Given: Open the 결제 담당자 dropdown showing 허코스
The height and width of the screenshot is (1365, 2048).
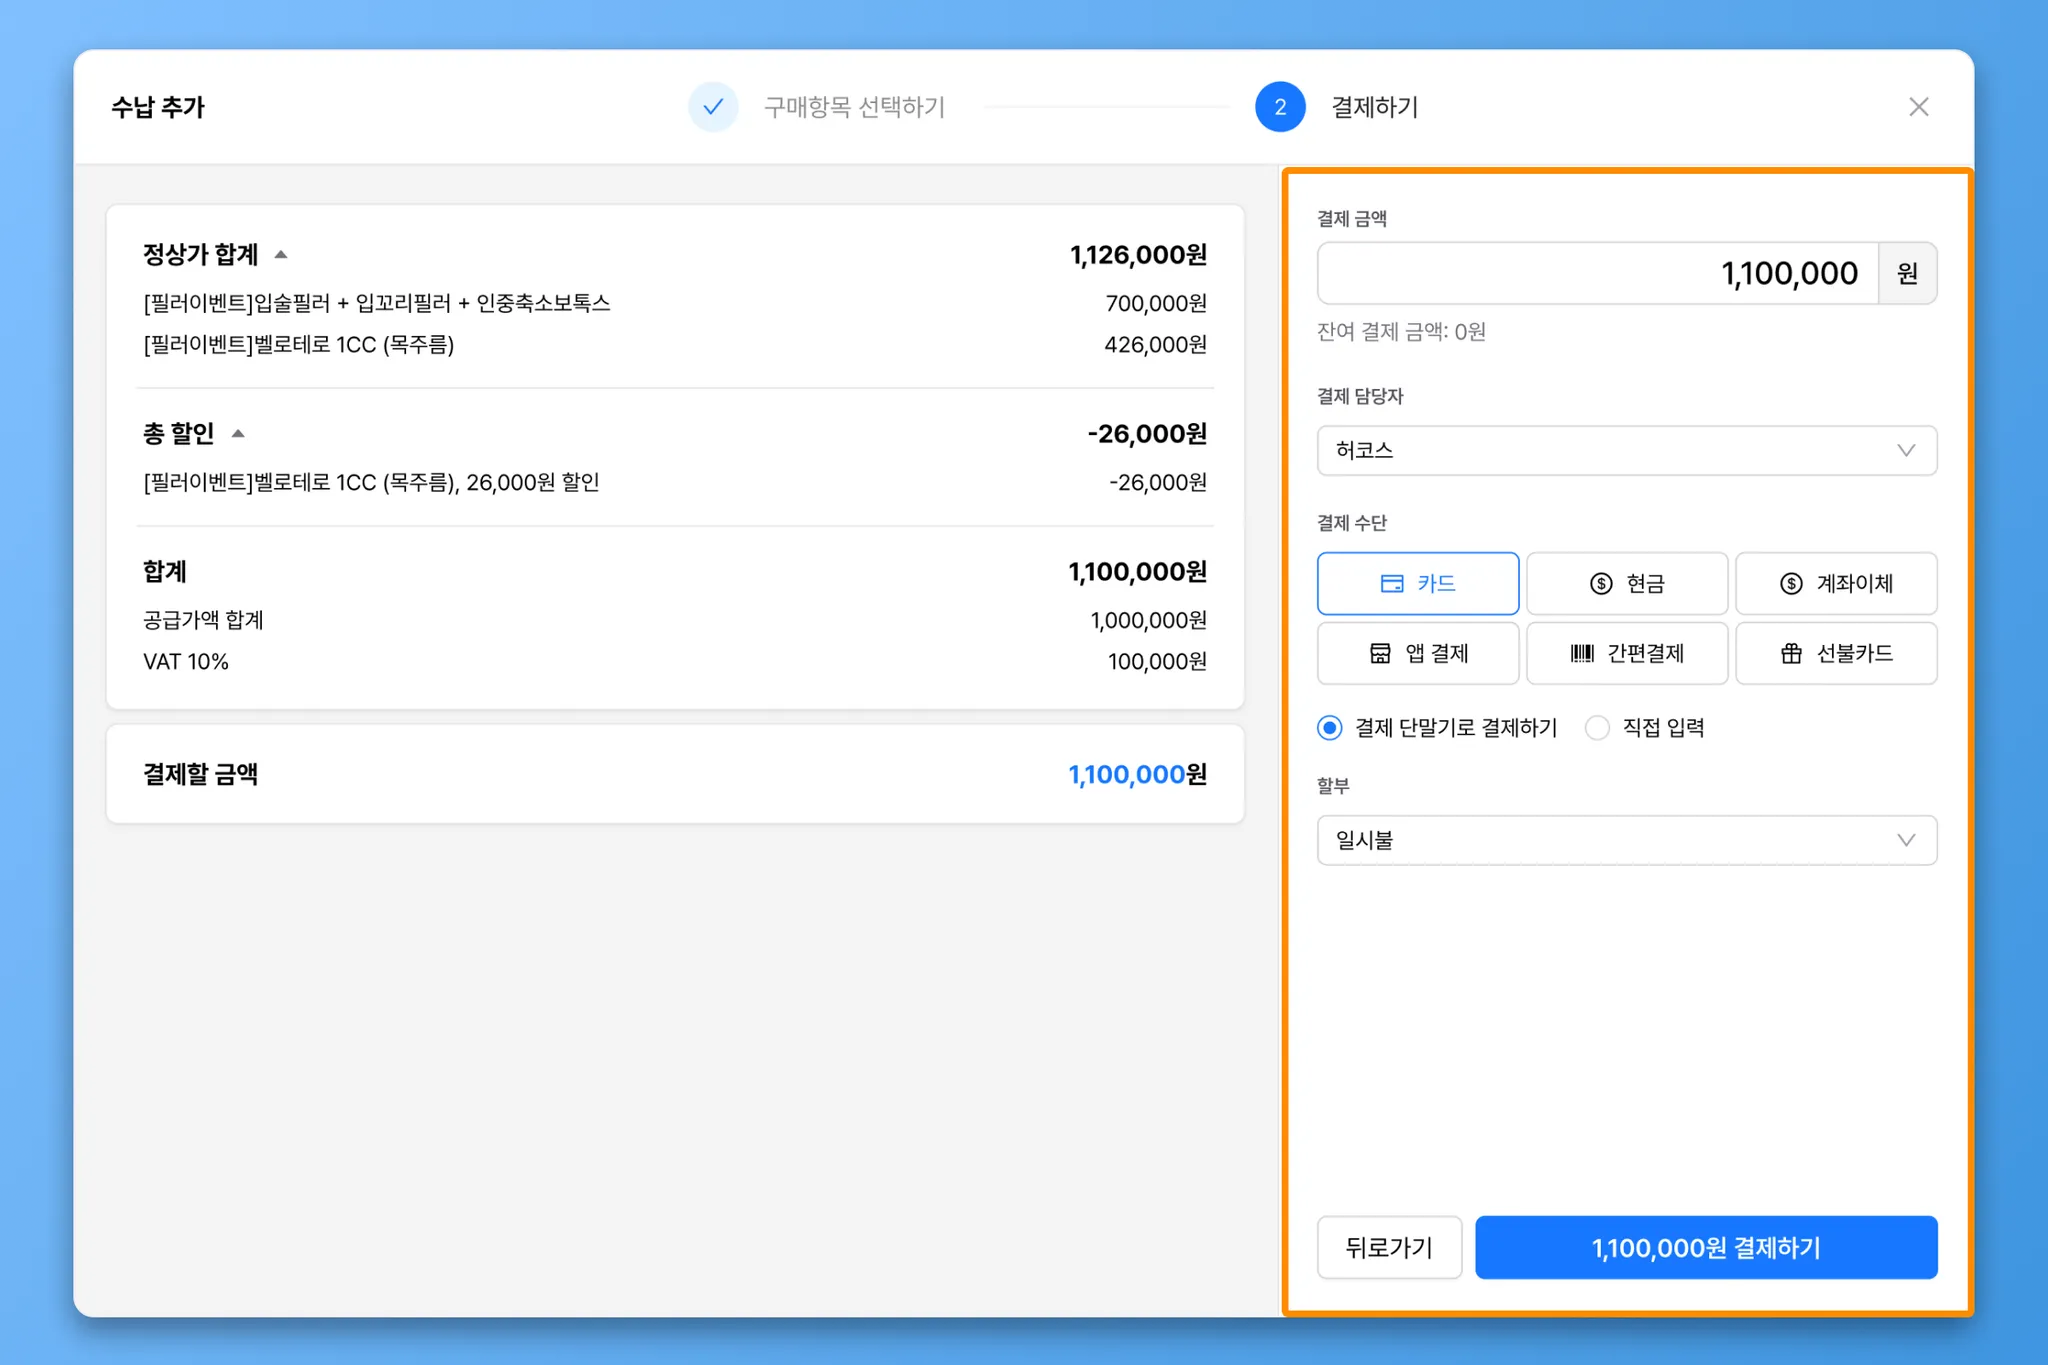Looking at the screenshot, I should [1626, 450].
